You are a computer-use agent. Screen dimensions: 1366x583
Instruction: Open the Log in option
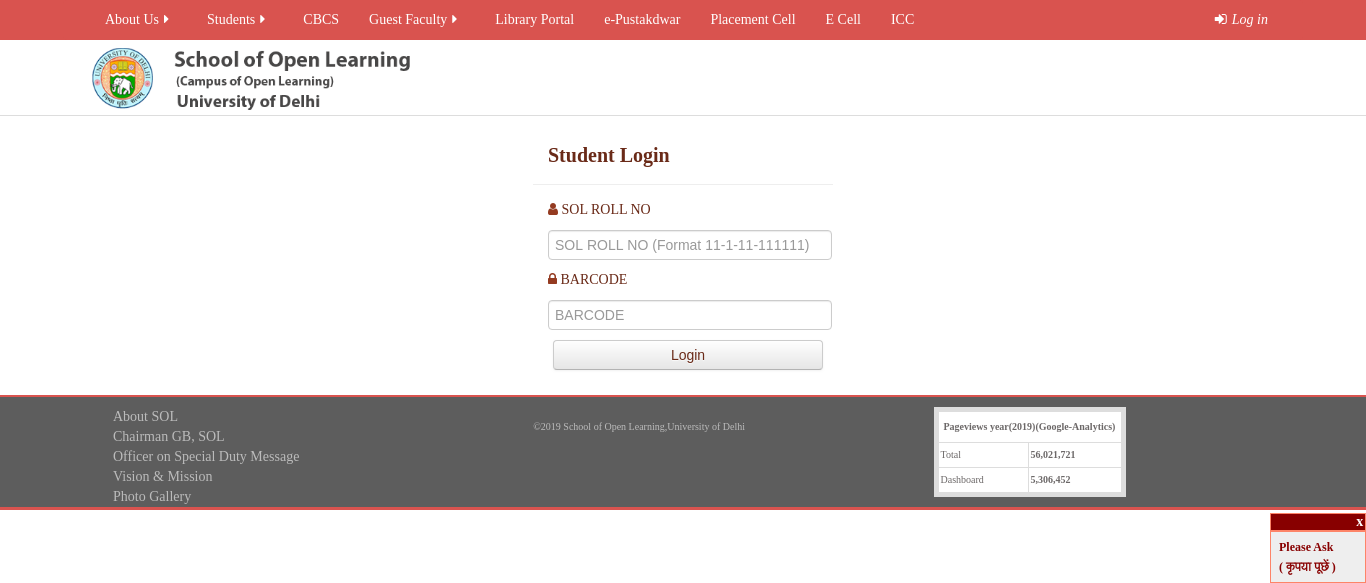click(x=1248, y=19)
